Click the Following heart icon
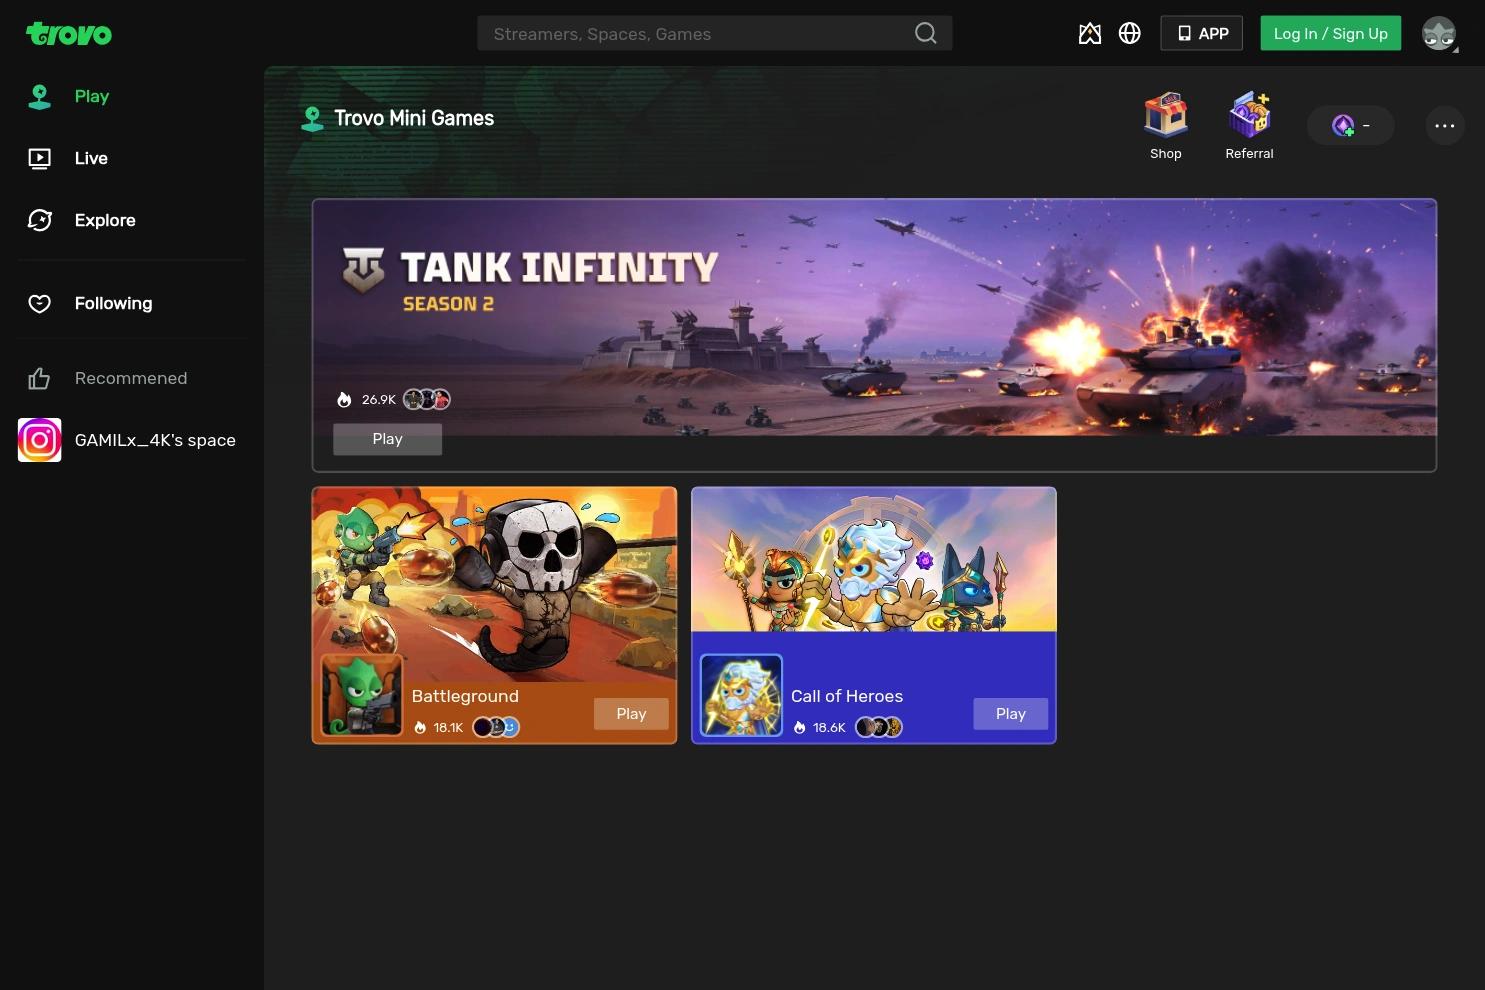Image resolution: width=1485 pixels, height=990 pixels. coord(40,304)
